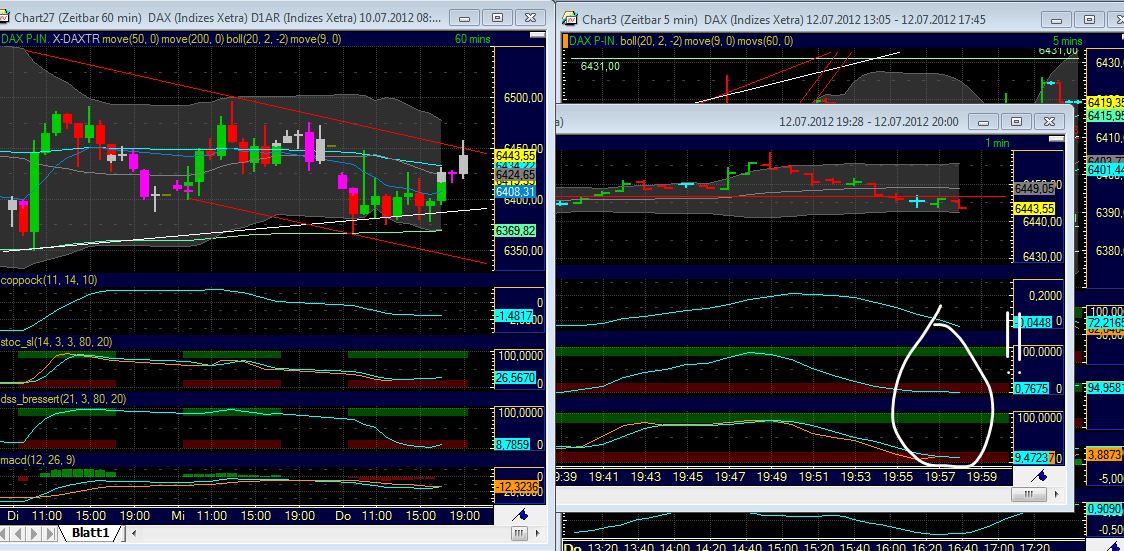Click the "60 mins" timeframe label
The width and height of the screenshot is (1124, 551).
(x=472, y=39)
